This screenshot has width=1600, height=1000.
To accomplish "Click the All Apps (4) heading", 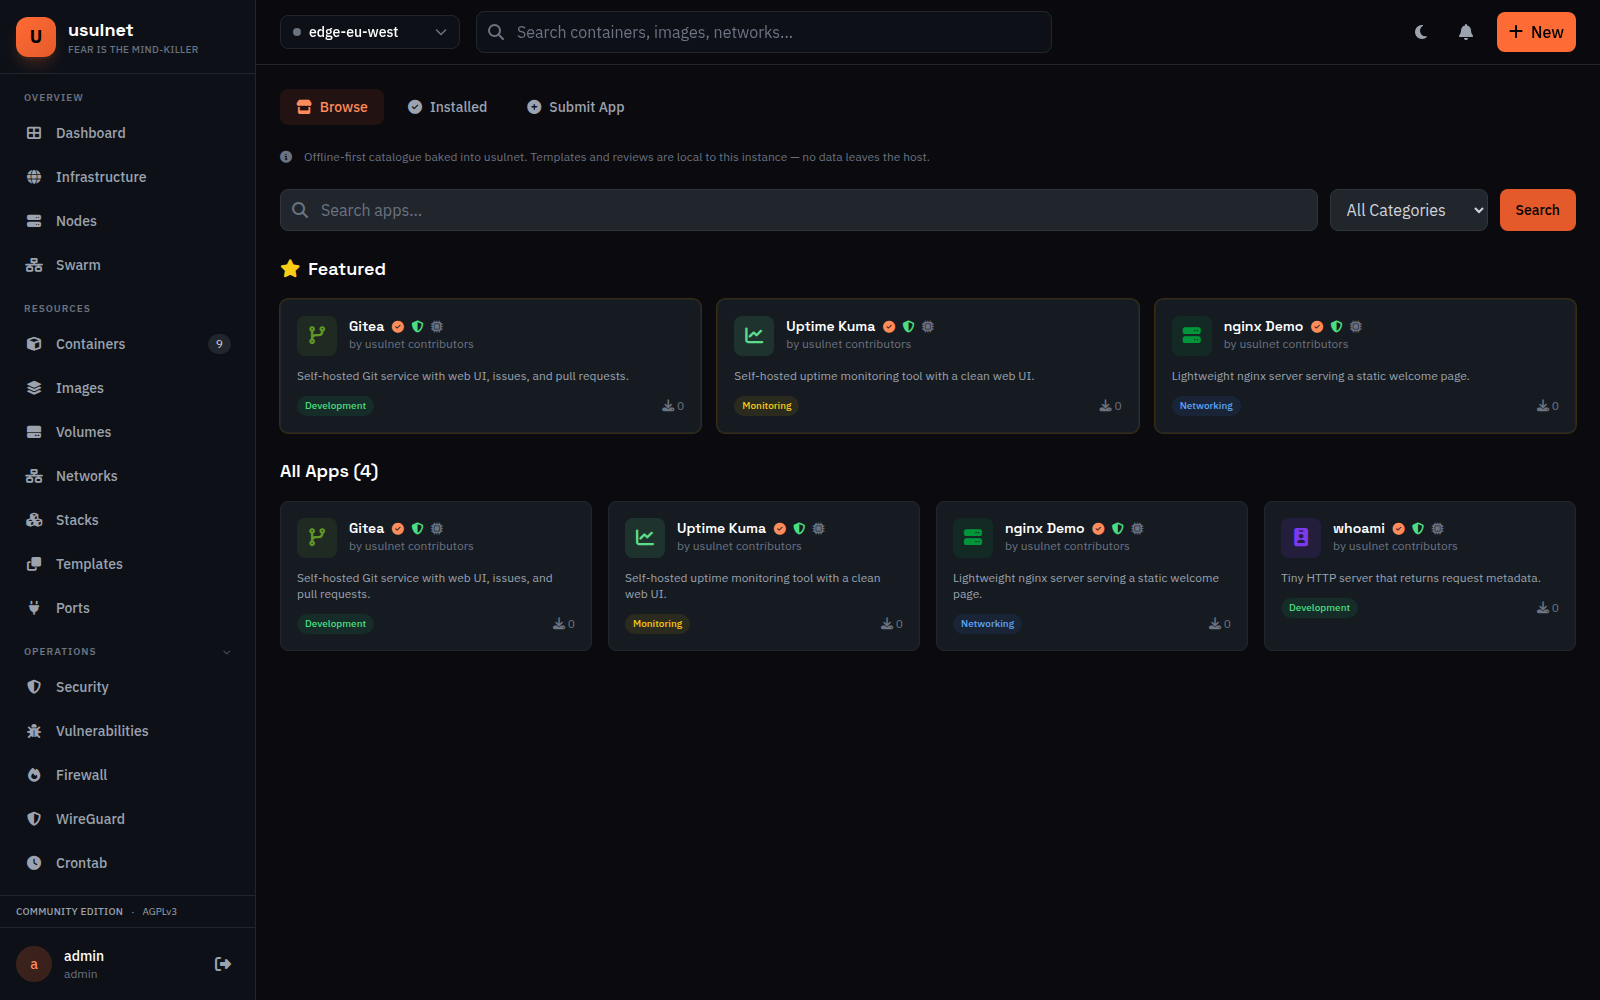I will (x=329, y=472).
